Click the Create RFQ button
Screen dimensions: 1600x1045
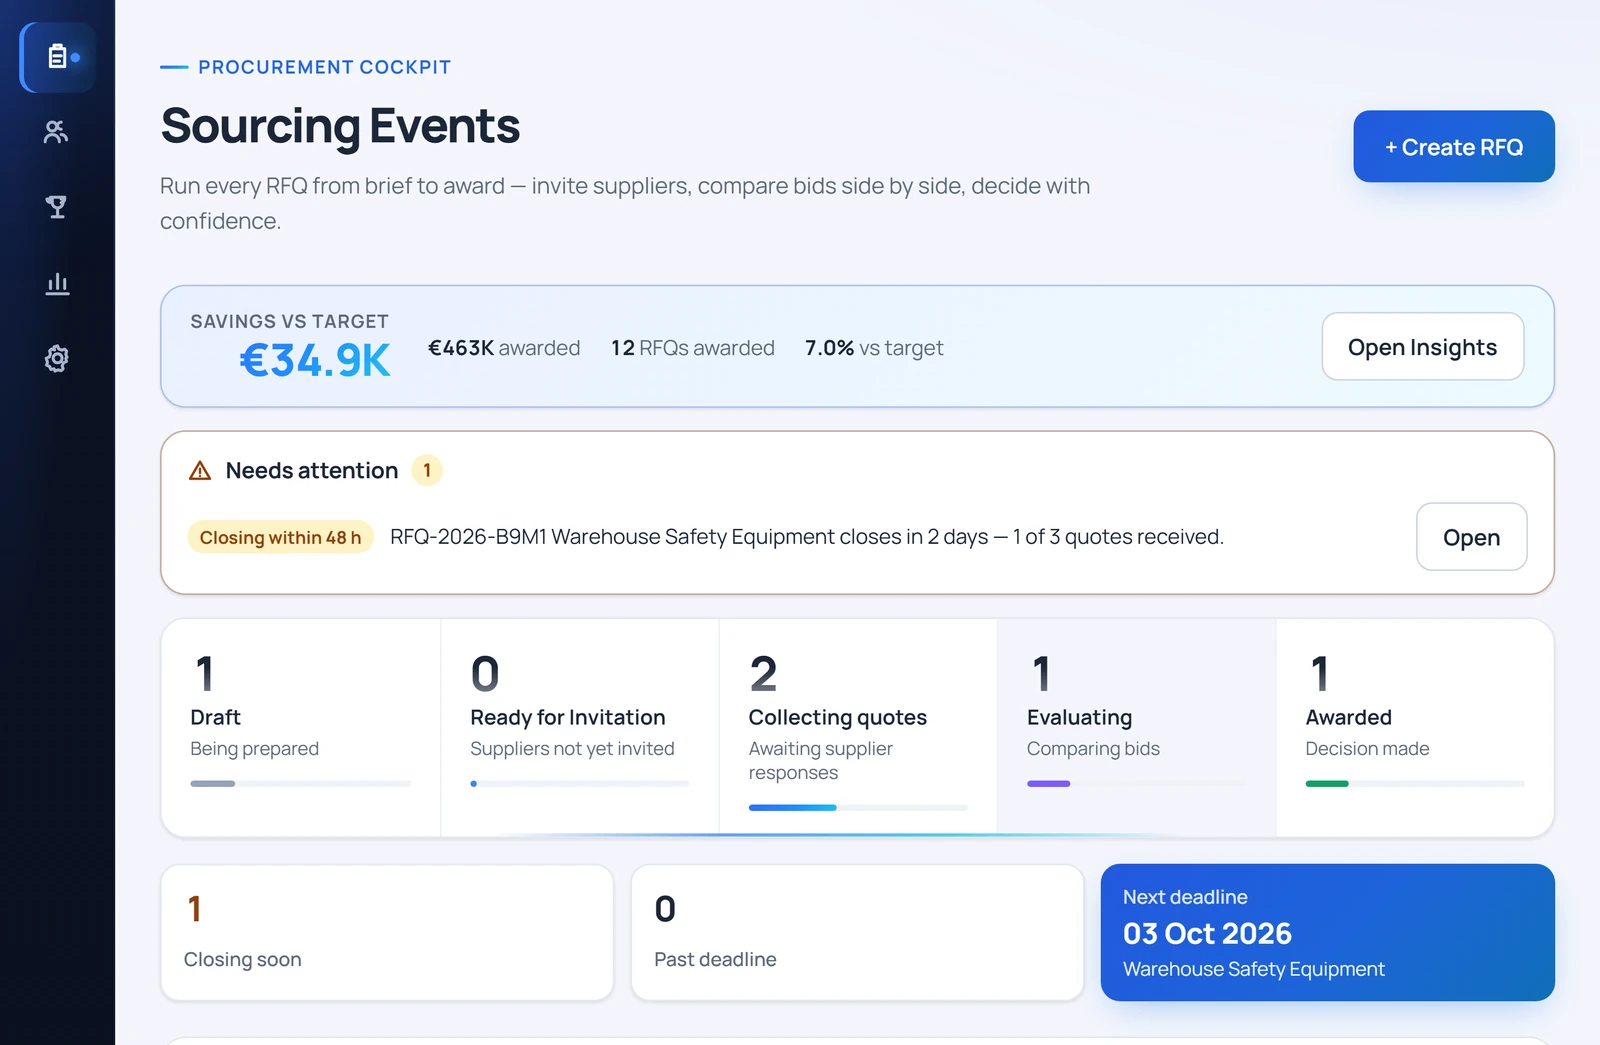[1454, 146]
